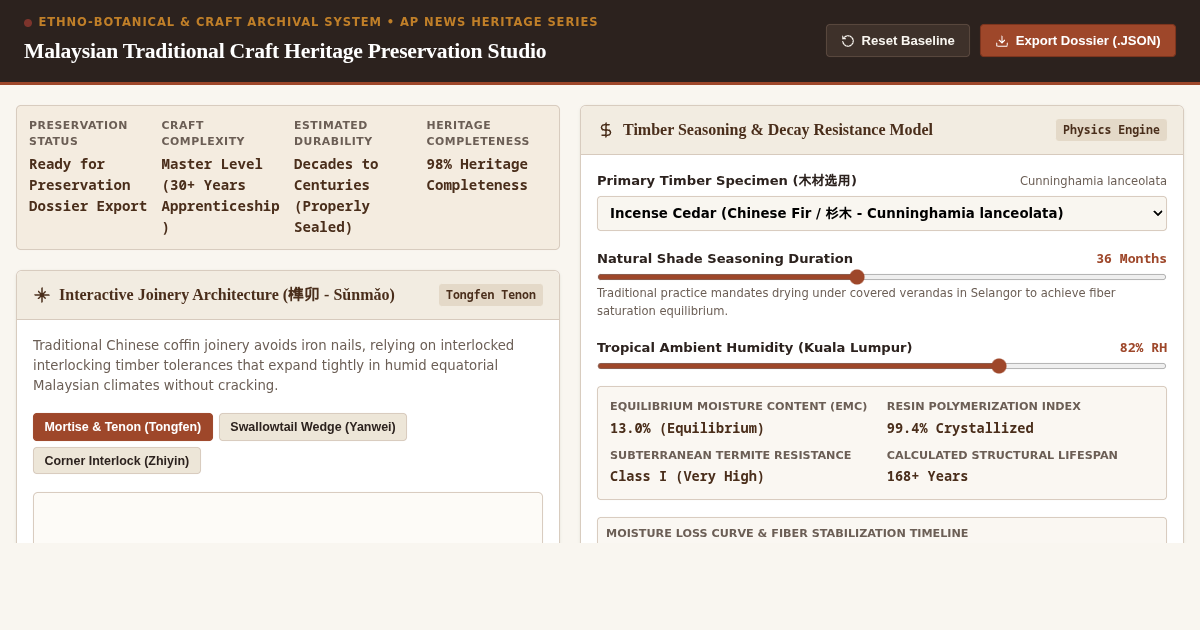Click the Tongfen Tenon badge

491,295
